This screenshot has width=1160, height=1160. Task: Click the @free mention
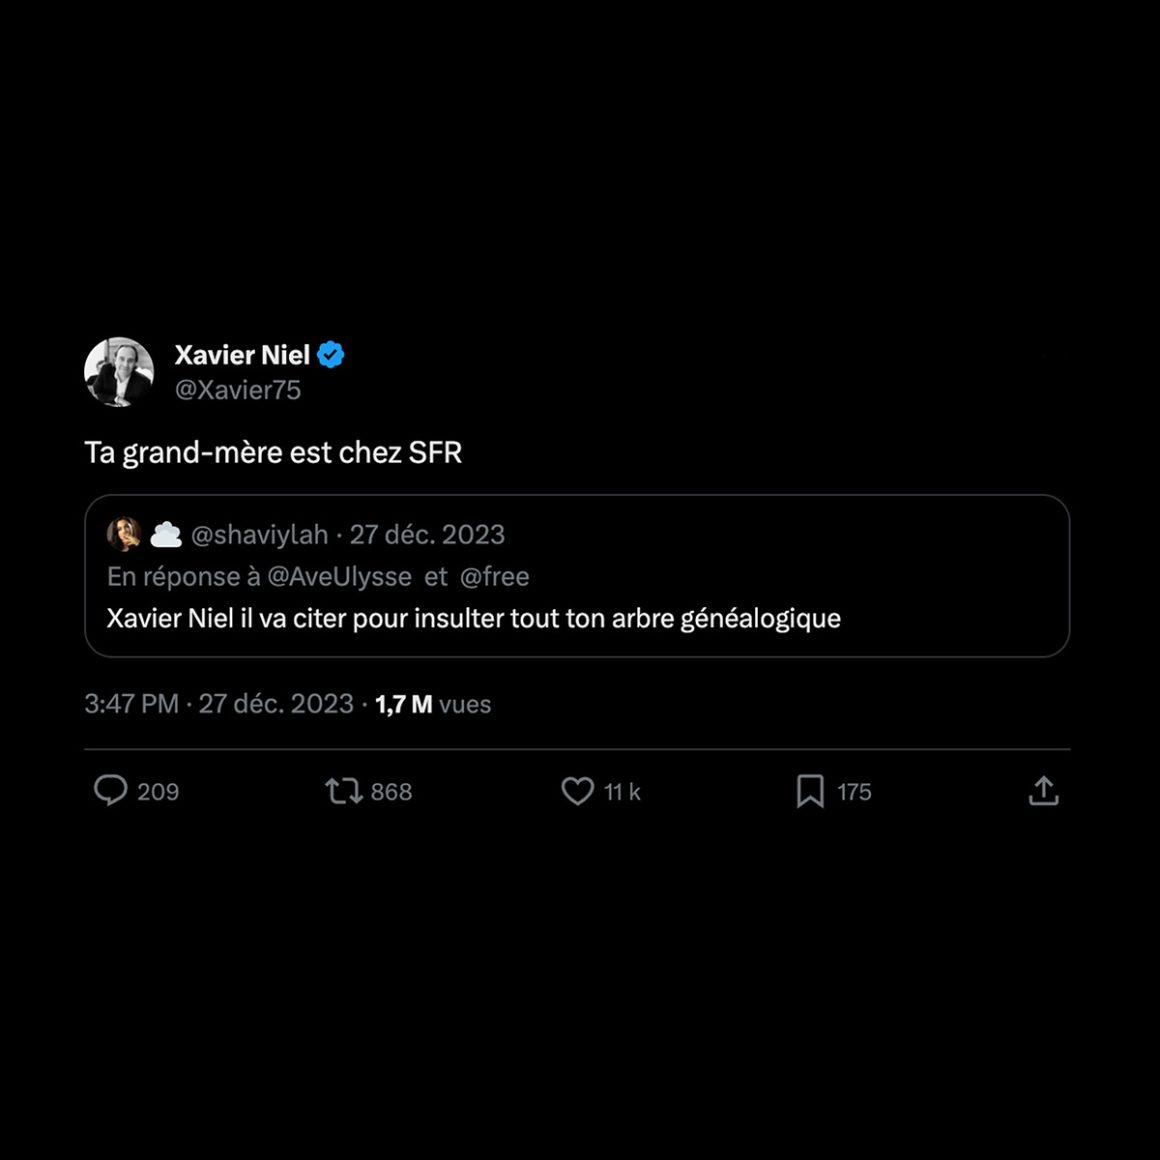coord(494,577)
